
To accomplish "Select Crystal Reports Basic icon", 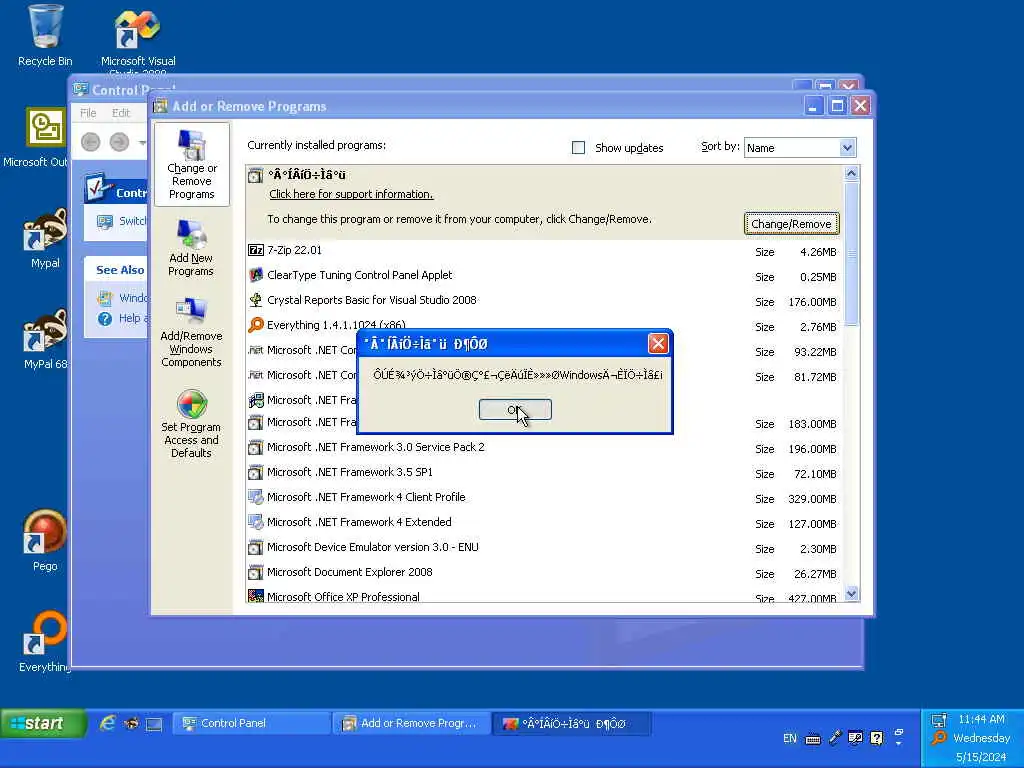I will 256,300.
